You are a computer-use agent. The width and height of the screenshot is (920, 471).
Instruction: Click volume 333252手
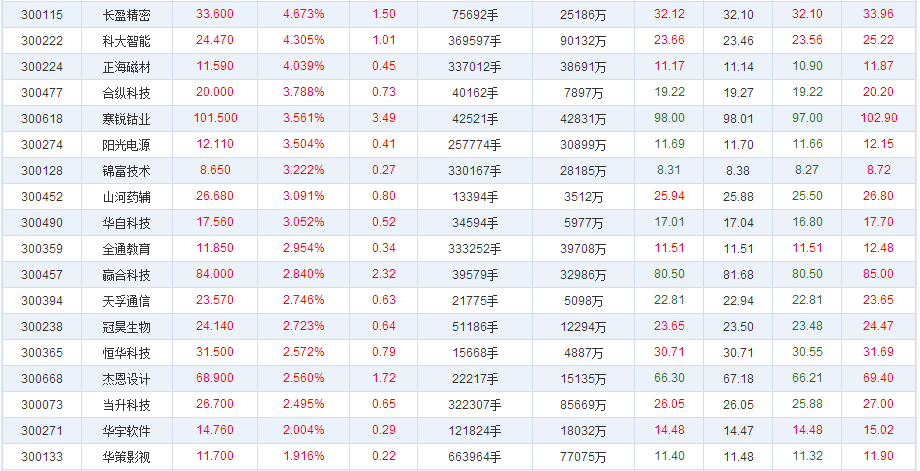pos(476,249)
